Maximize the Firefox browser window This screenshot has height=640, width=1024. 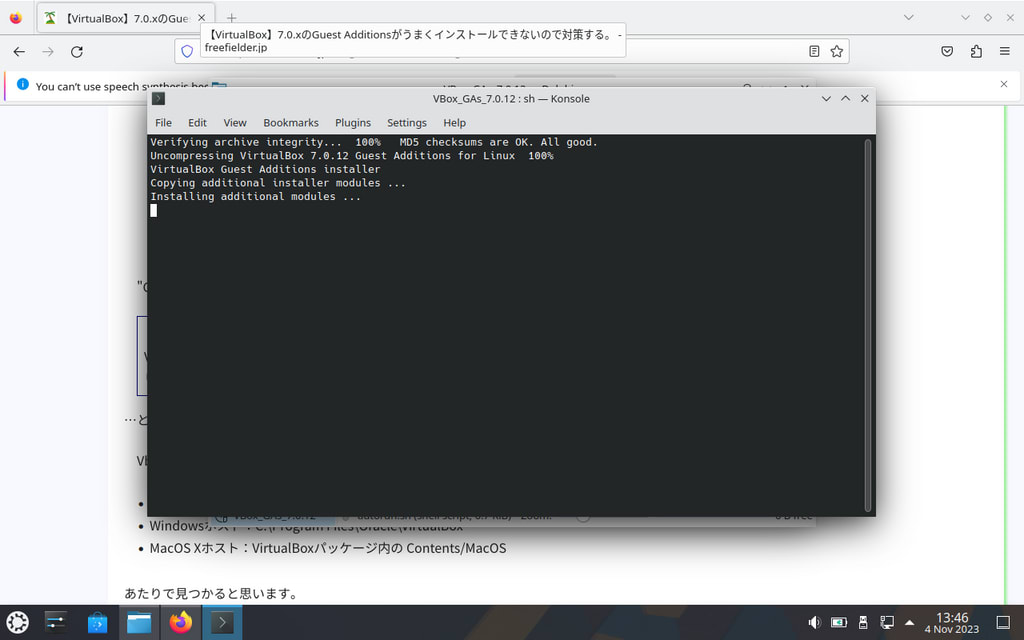click(x=987, y=18)
